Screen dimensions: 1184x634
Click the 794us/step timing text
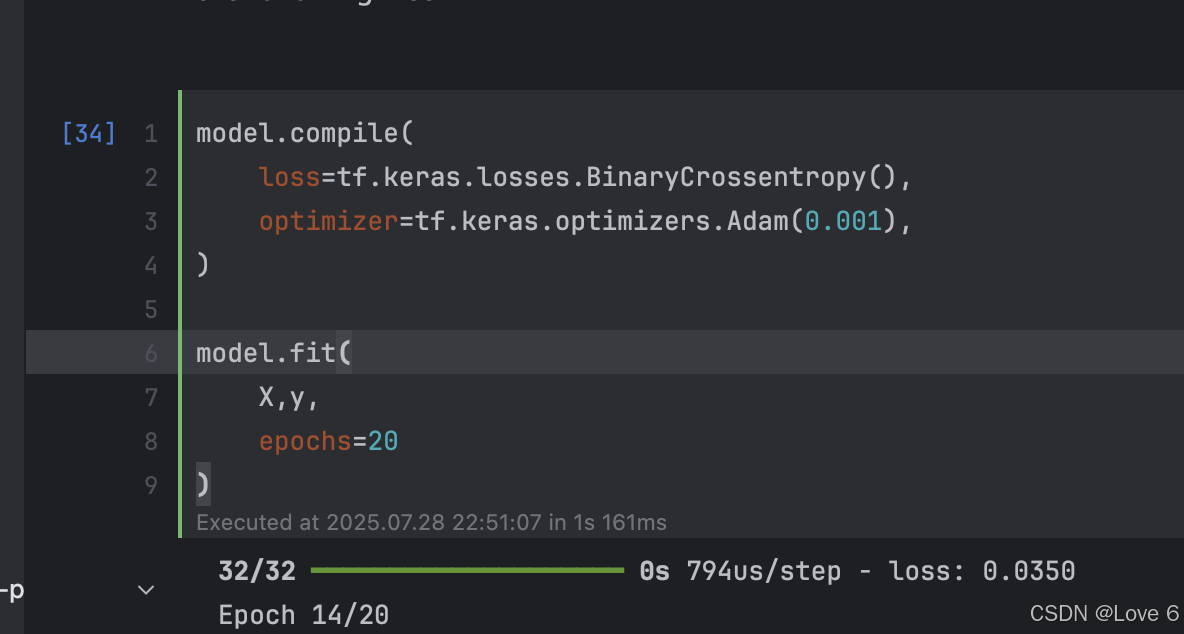pos(763,571)
